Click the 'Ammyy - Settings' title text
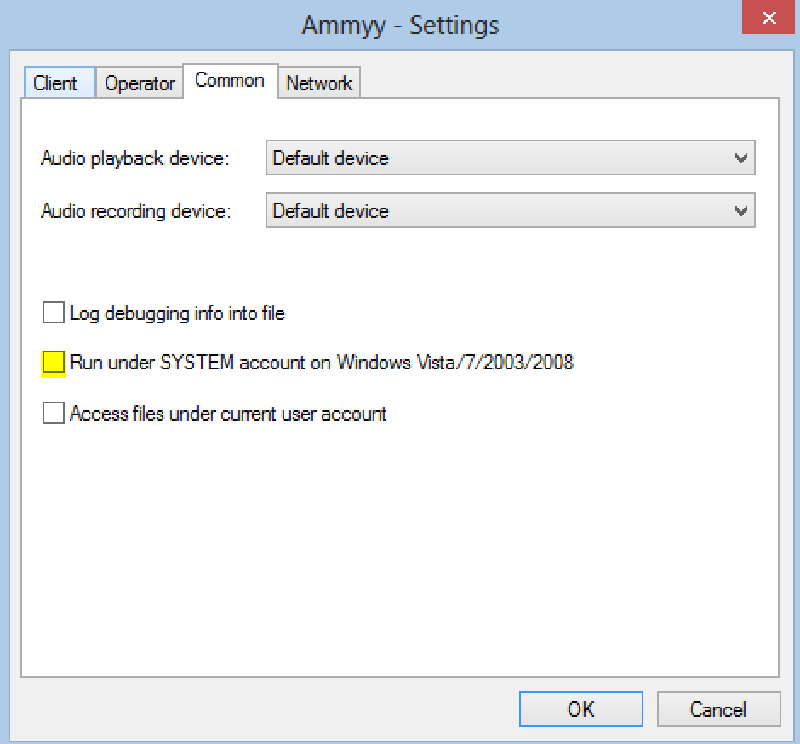This screenshot has width=800, height=744. coord(400,26)
